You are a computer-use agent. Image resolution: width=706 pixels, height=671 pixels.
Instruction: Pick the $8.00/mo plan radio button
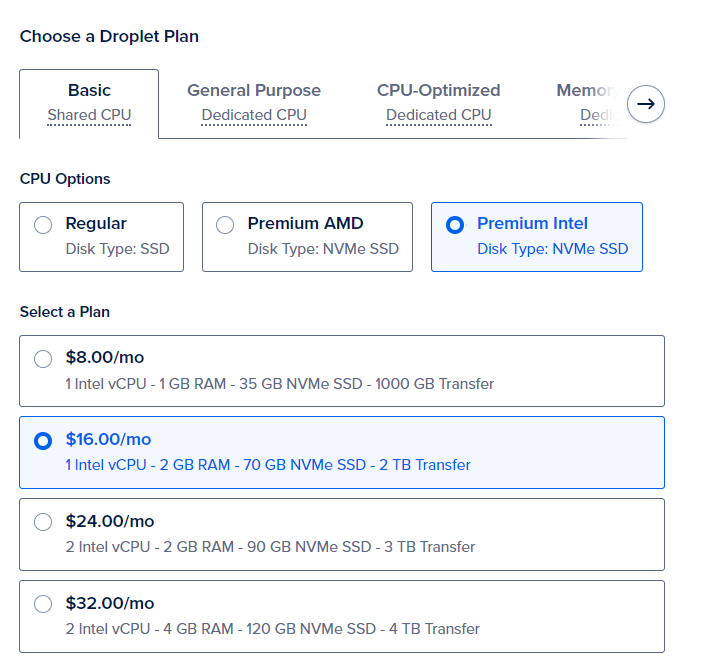[43, 359]
